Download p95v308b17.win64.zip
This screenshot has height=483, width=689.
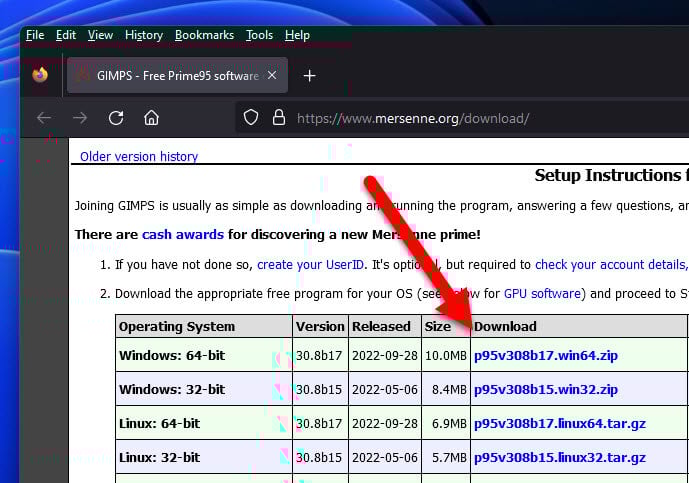pyautogui.click(x=546, y=355)
